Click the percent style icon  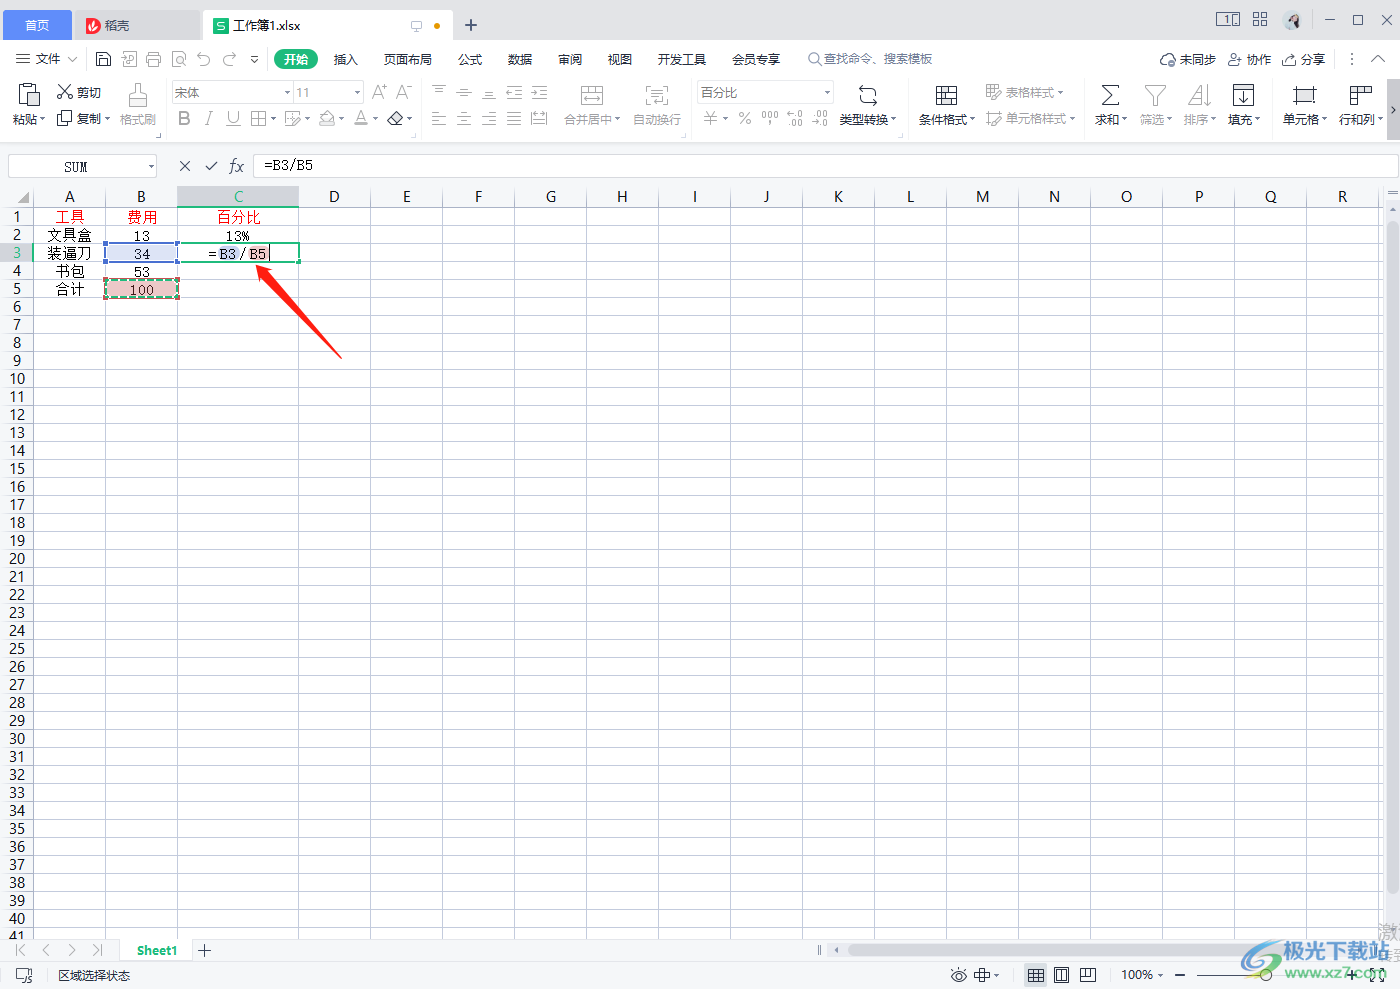(x=745, y=118)
